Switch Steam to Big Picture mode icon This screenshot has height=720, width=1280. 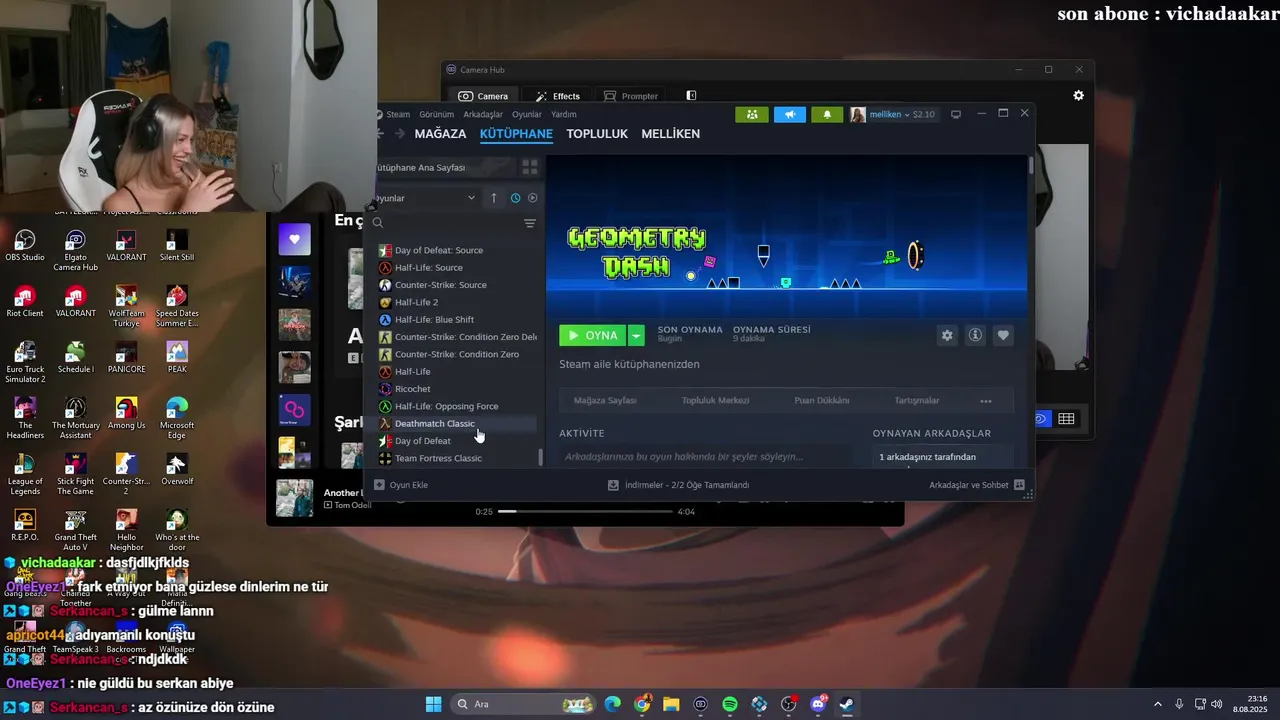pyautogui.click(x=956, y=114)
